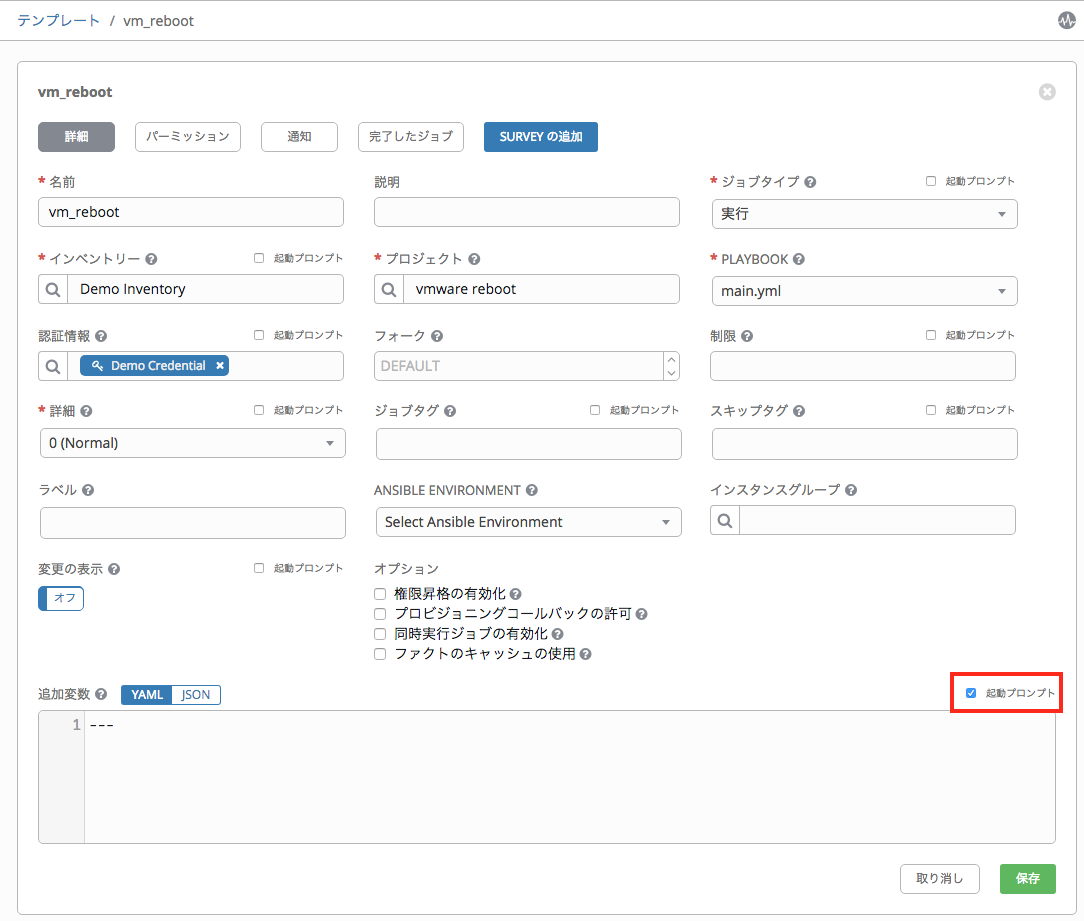Image resolution: width=1084 pixels, height=921 pixels.
Task: Click help icon next to ファクトのキャッシュの使用
Action: coord(586,654)
